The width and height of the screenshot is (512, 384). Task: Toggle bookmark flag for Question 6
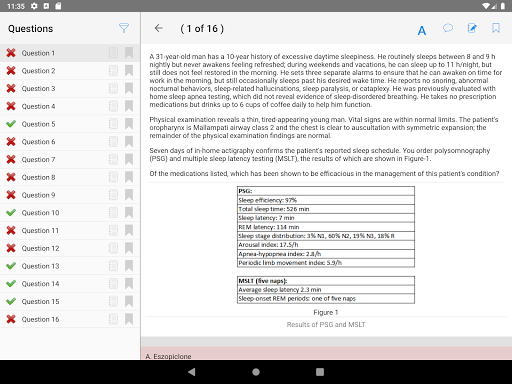tap(129, 142)
